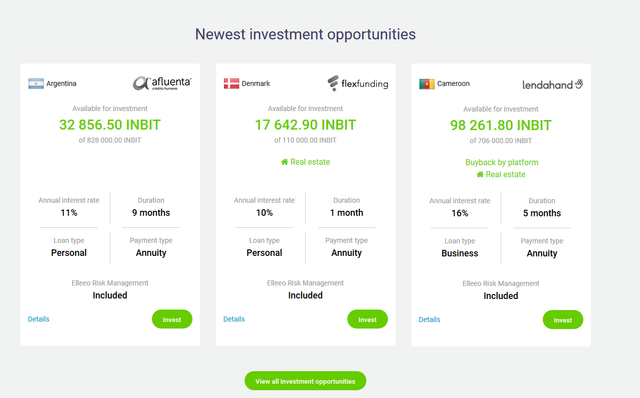Click the flexfunding logo
Screen dimensions: 640x398
point(358,83)
